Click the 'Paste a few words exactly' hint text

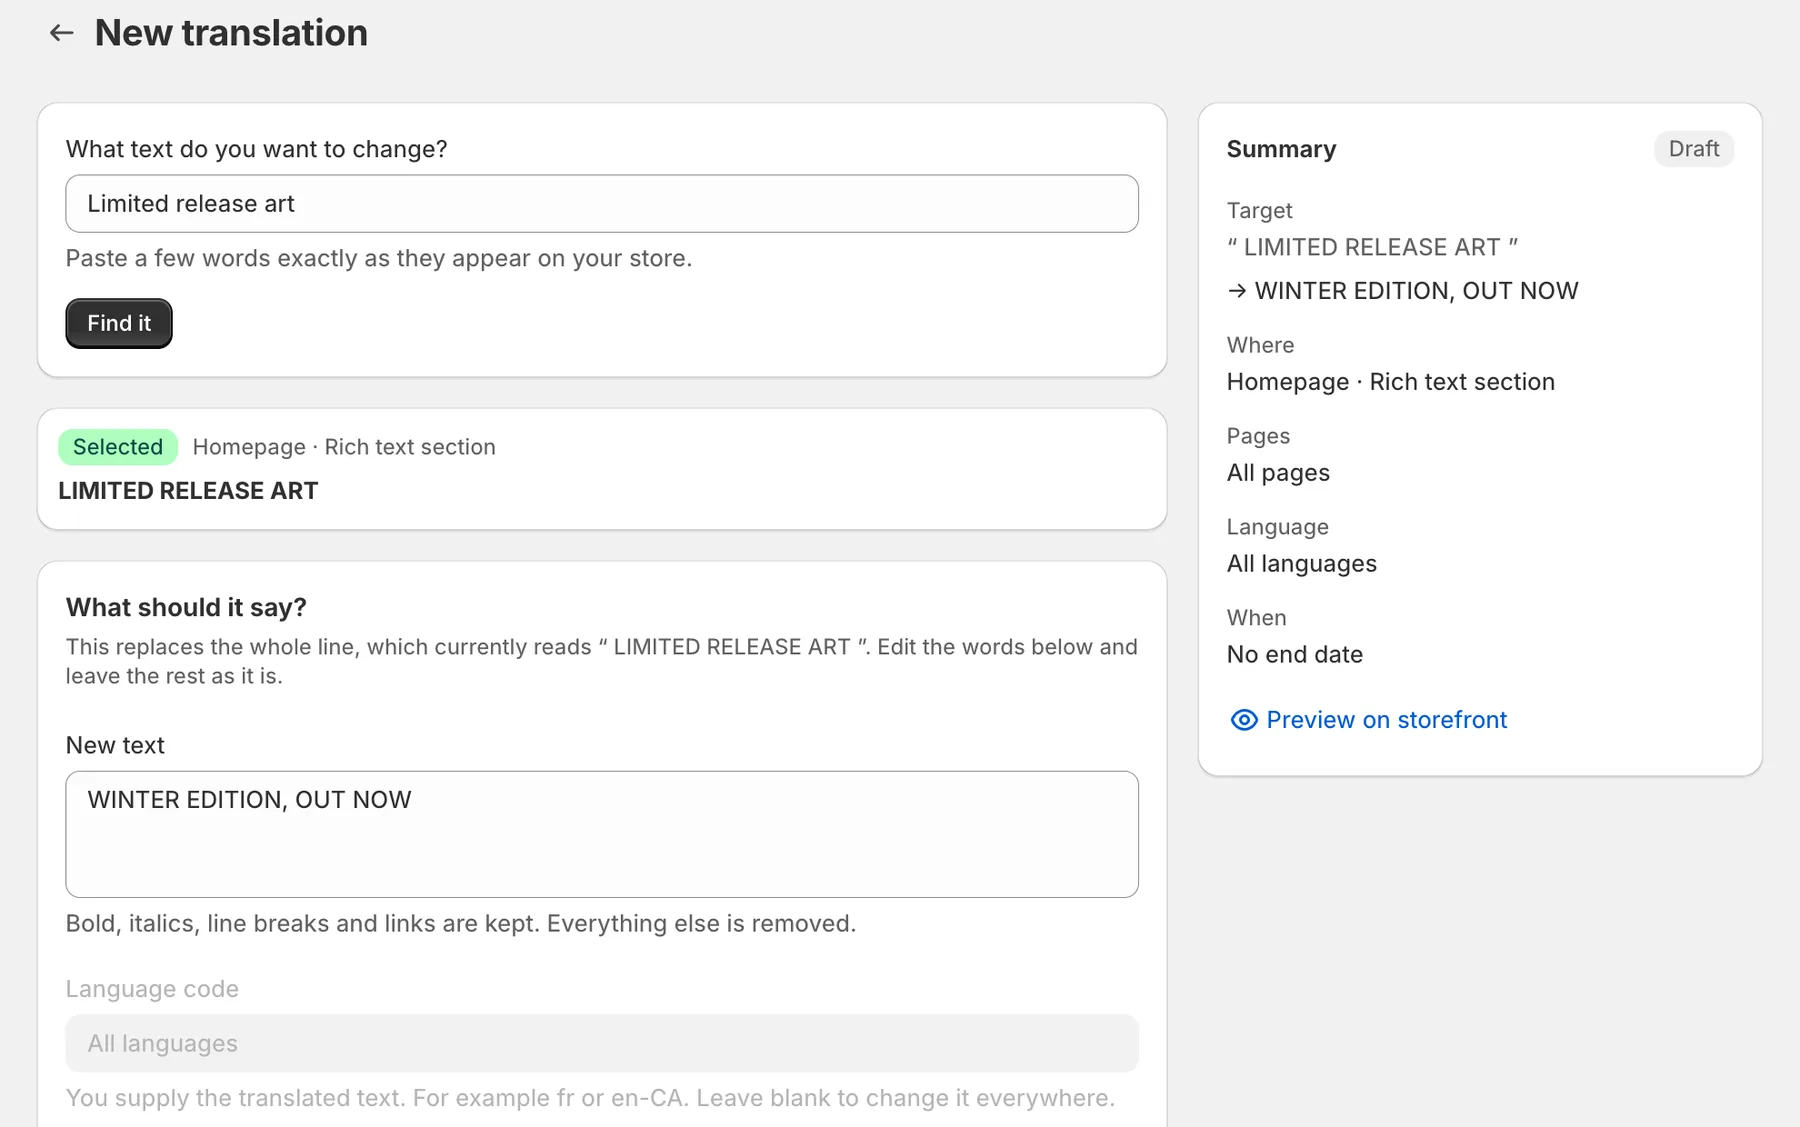click(x=379, y=258)
